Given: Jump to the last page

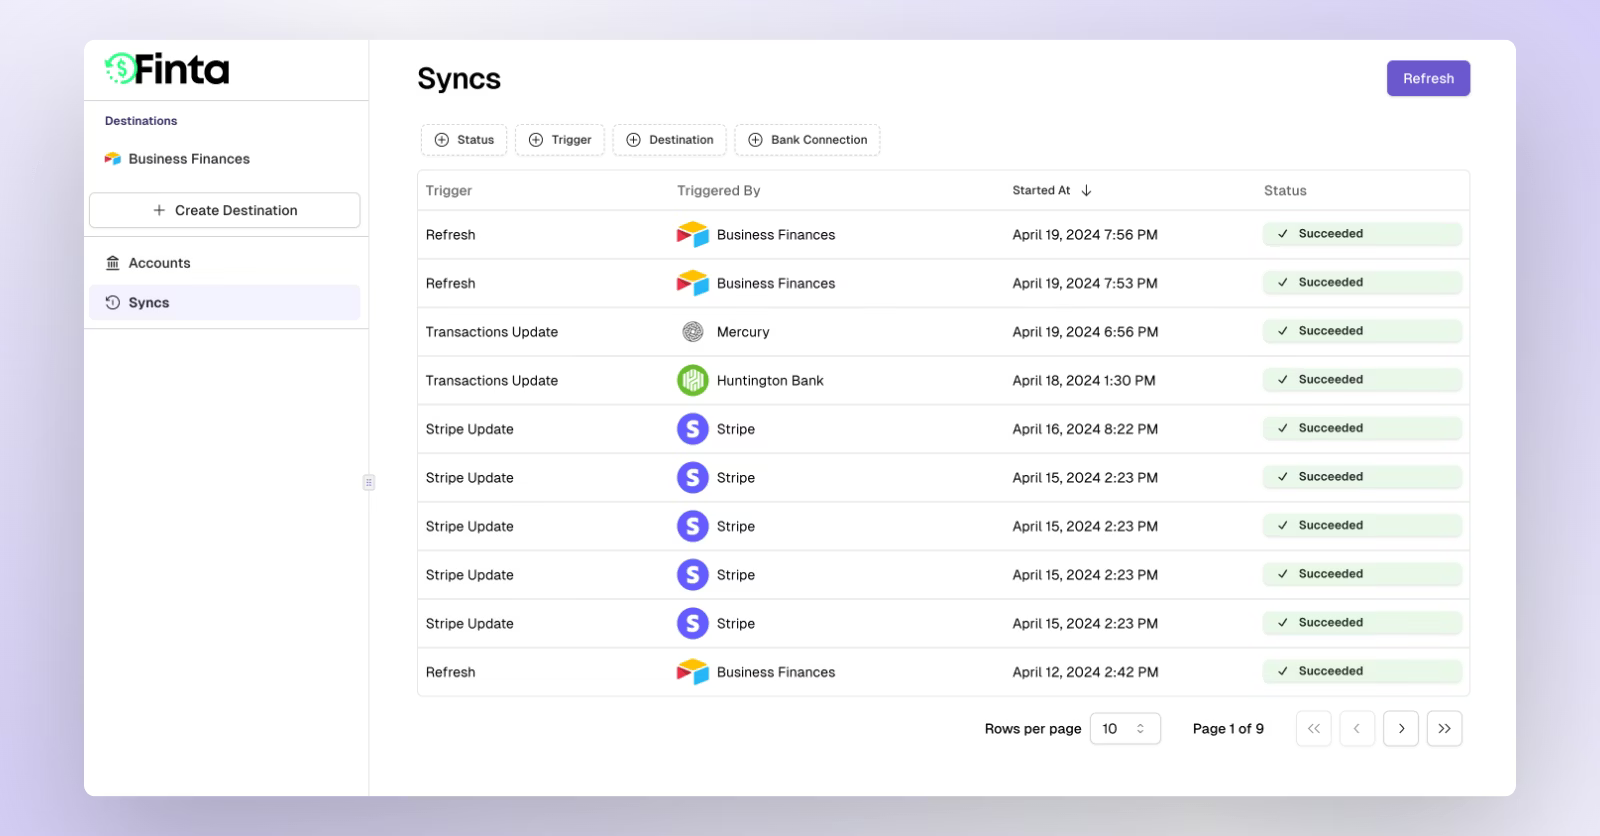Looking at the screenshot, I should tap(1444, 729).
